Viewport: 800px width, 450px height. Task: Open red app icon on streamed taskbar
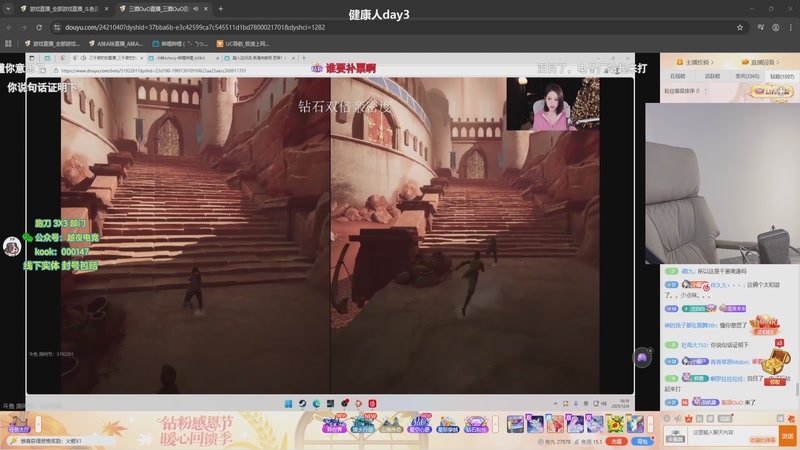pos(372,404)
